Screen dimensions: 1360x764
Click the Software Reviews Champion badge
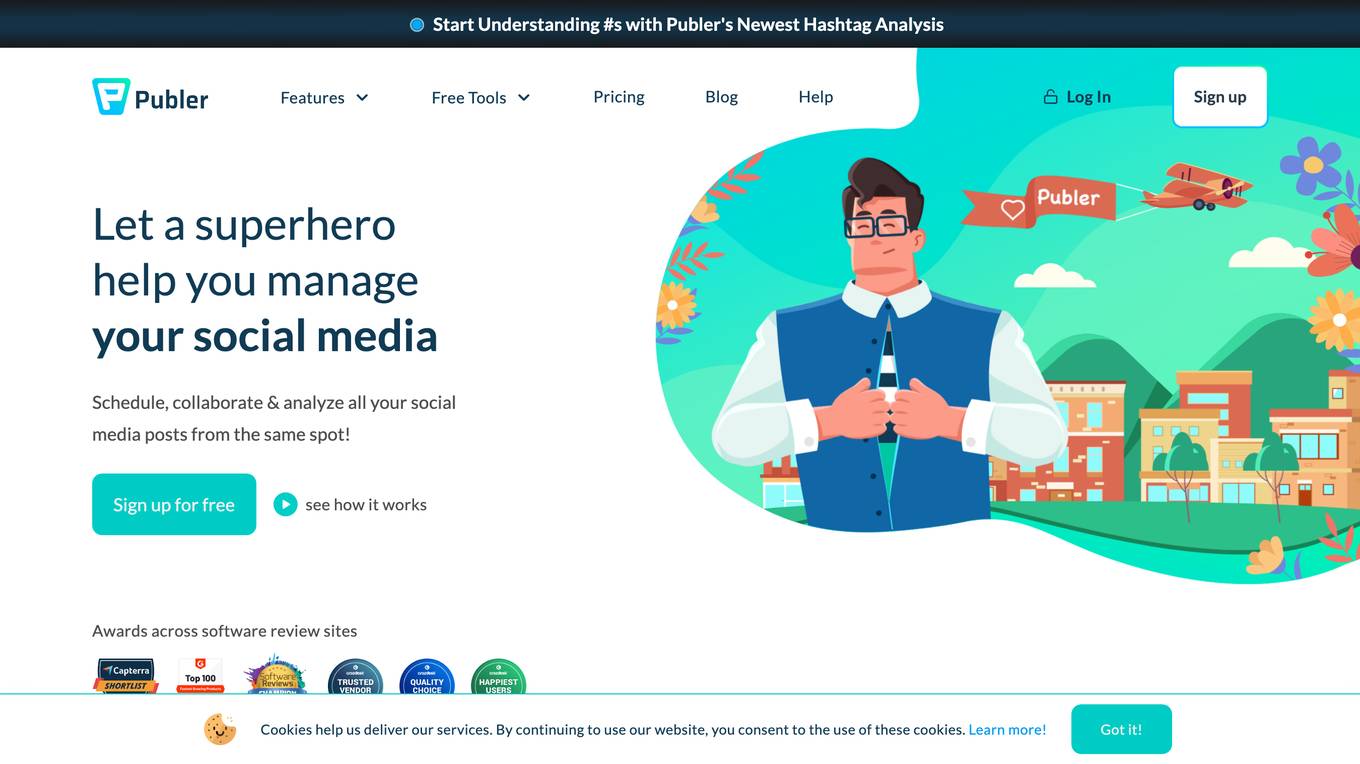[274, 676]
